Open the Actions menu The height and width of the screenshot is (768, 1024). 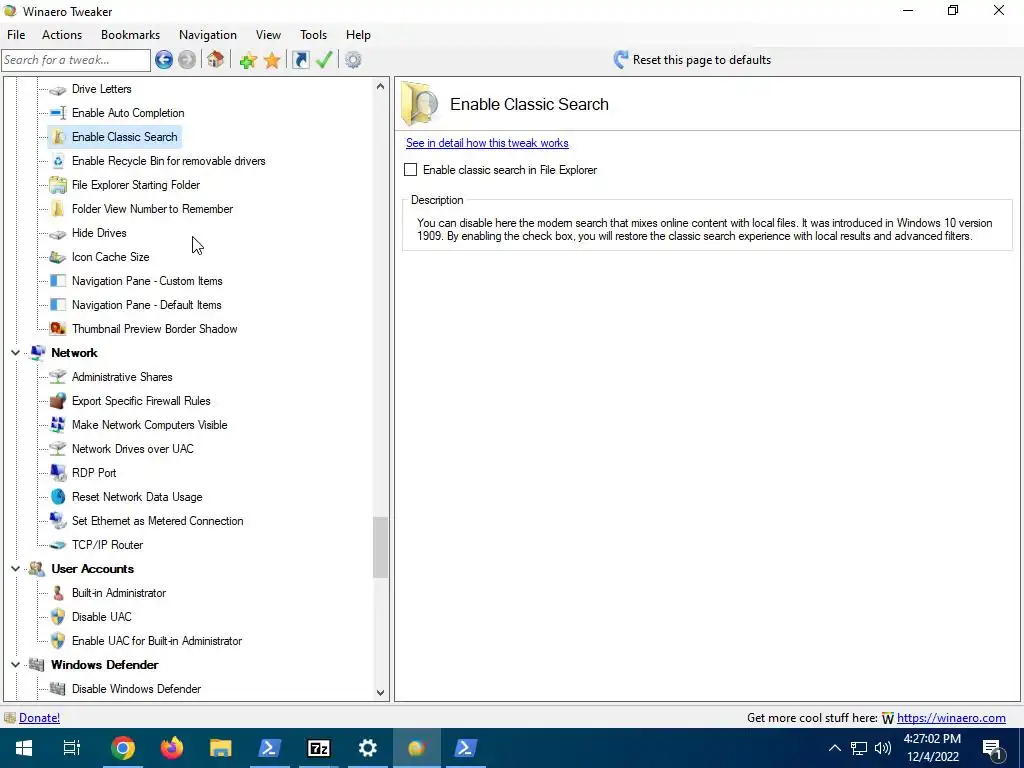point(62,35)
